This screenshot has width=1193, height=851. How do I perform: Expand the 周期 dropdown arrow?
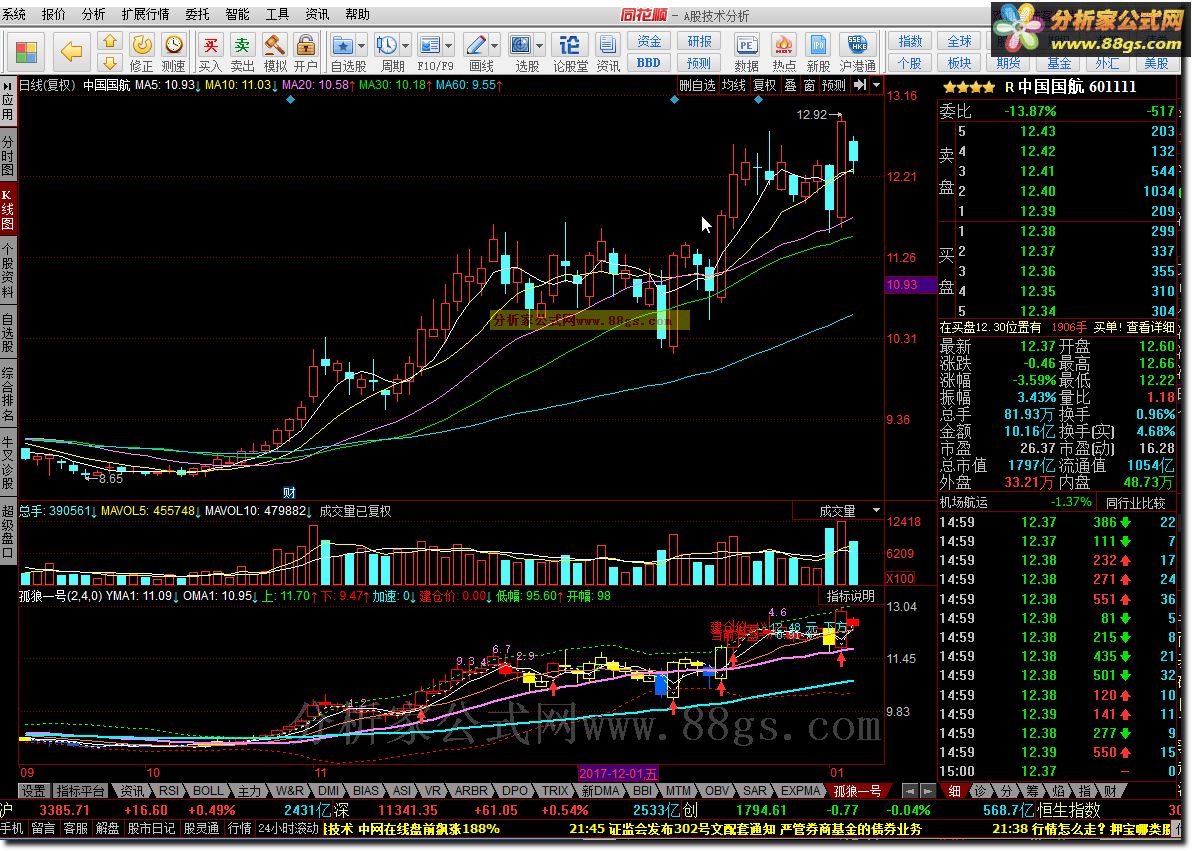(406, 45)
